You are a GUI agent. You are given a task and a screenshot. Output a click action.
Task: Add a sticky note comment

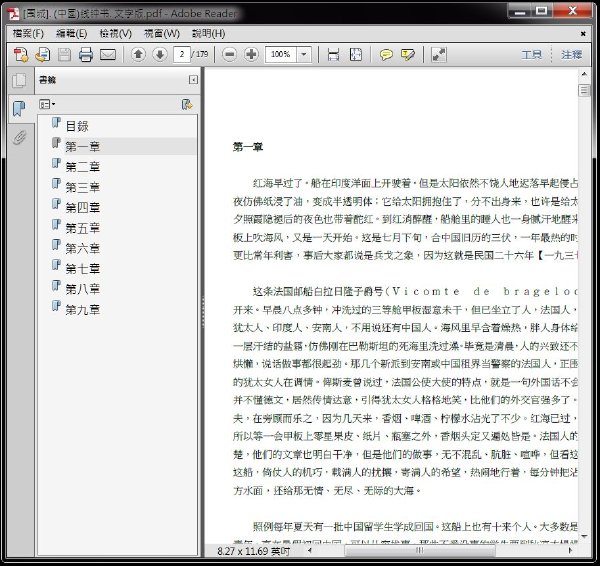386,54
